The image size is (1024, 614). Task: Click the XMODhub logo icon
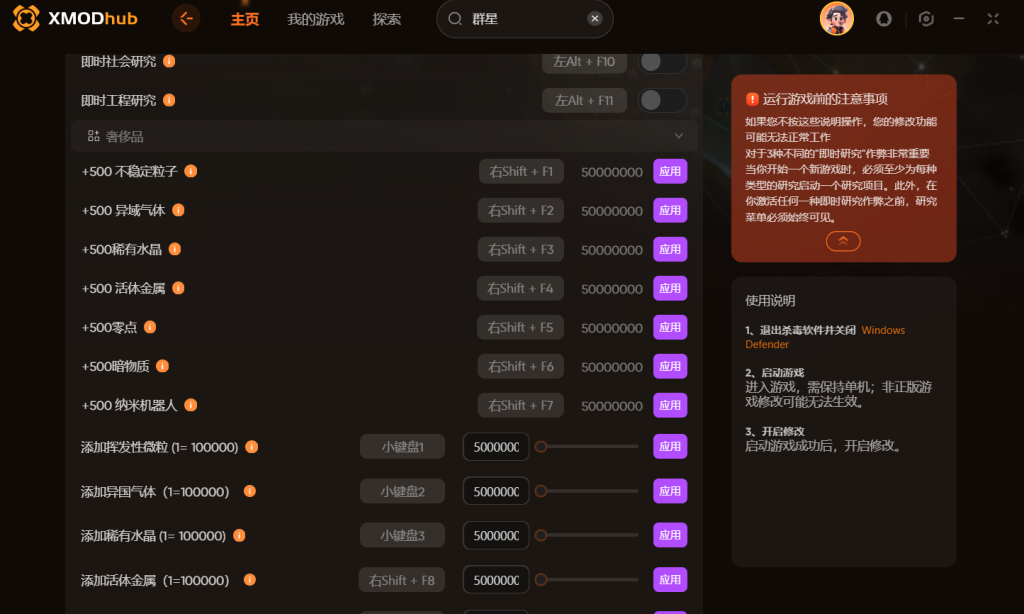click(x=26, y=18)
